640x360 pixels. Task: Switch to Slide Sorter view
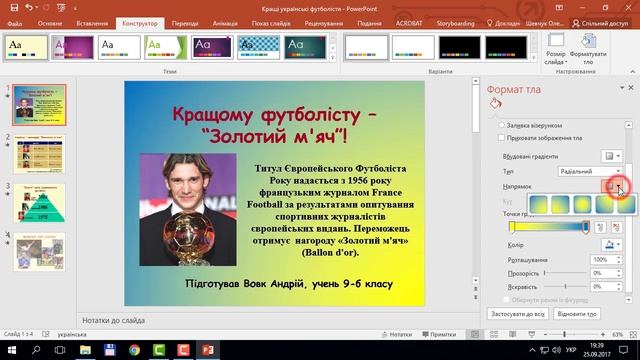[x=494, y=334]
